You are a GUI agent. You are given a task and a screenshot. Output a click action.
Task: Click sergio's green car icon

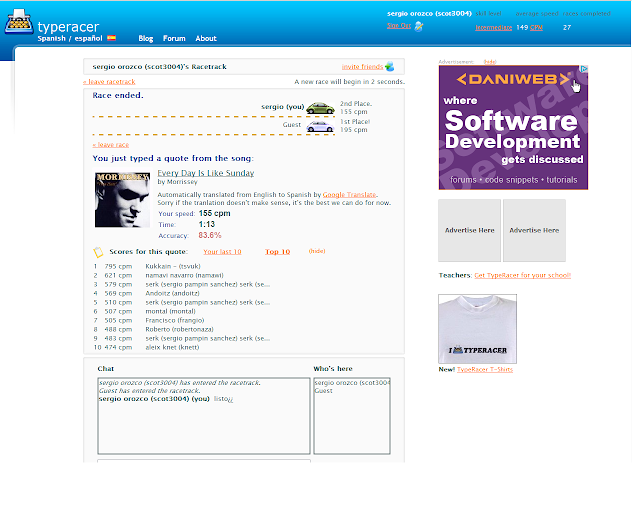click(320, 108)
